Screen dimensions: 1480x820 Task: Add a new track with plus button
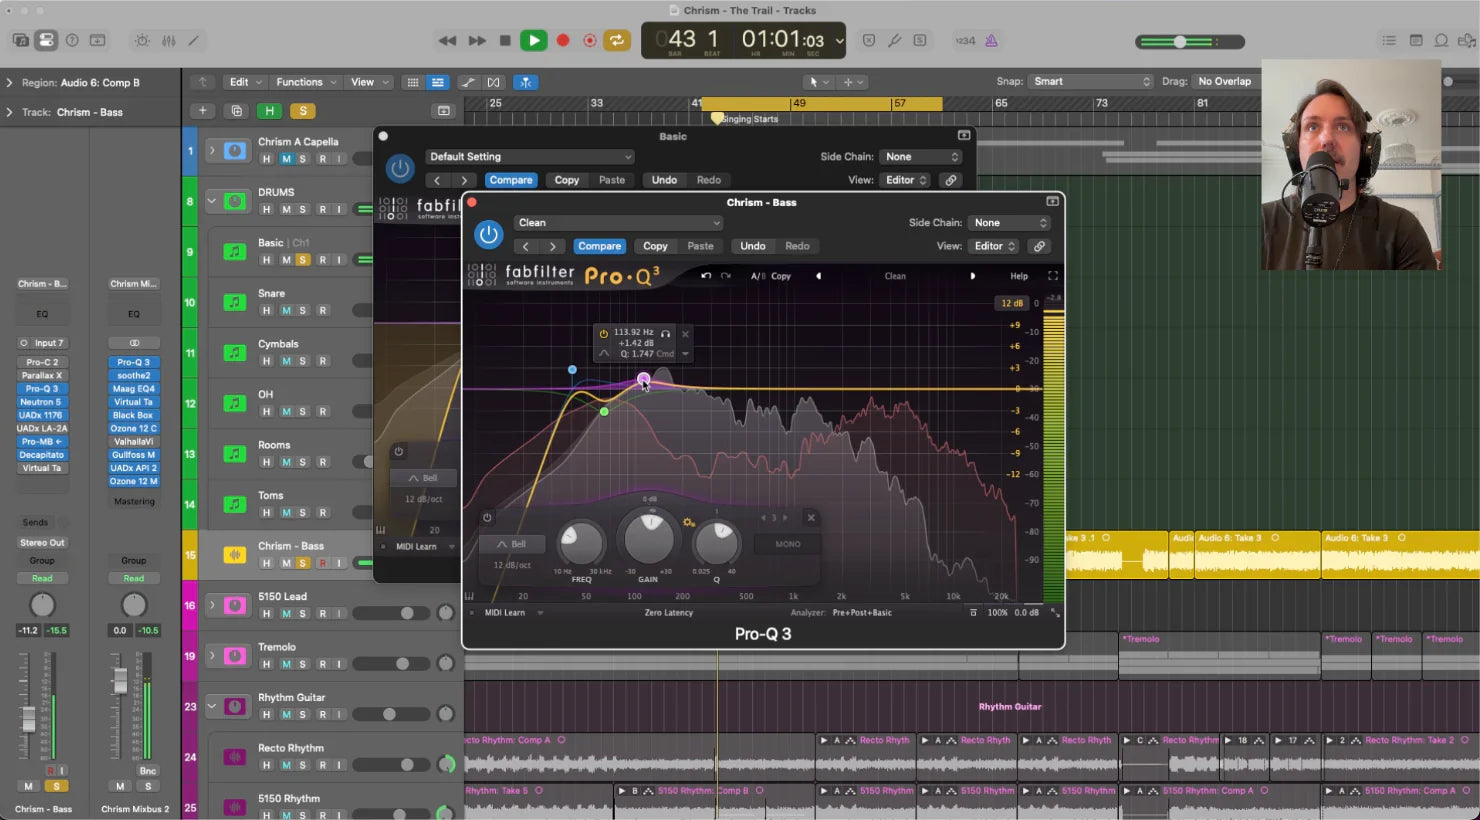(202, 111)
